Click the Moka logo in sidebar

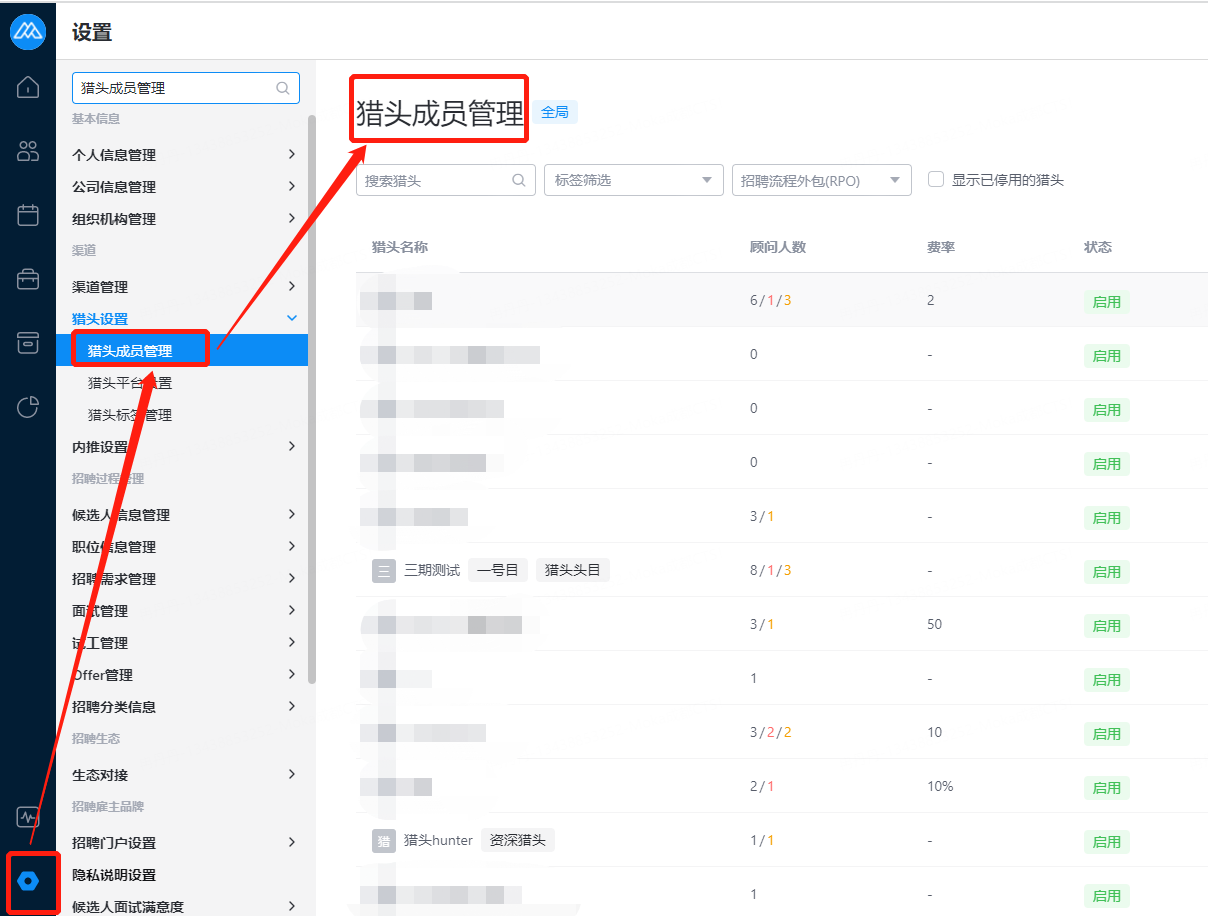pos(28,31)
